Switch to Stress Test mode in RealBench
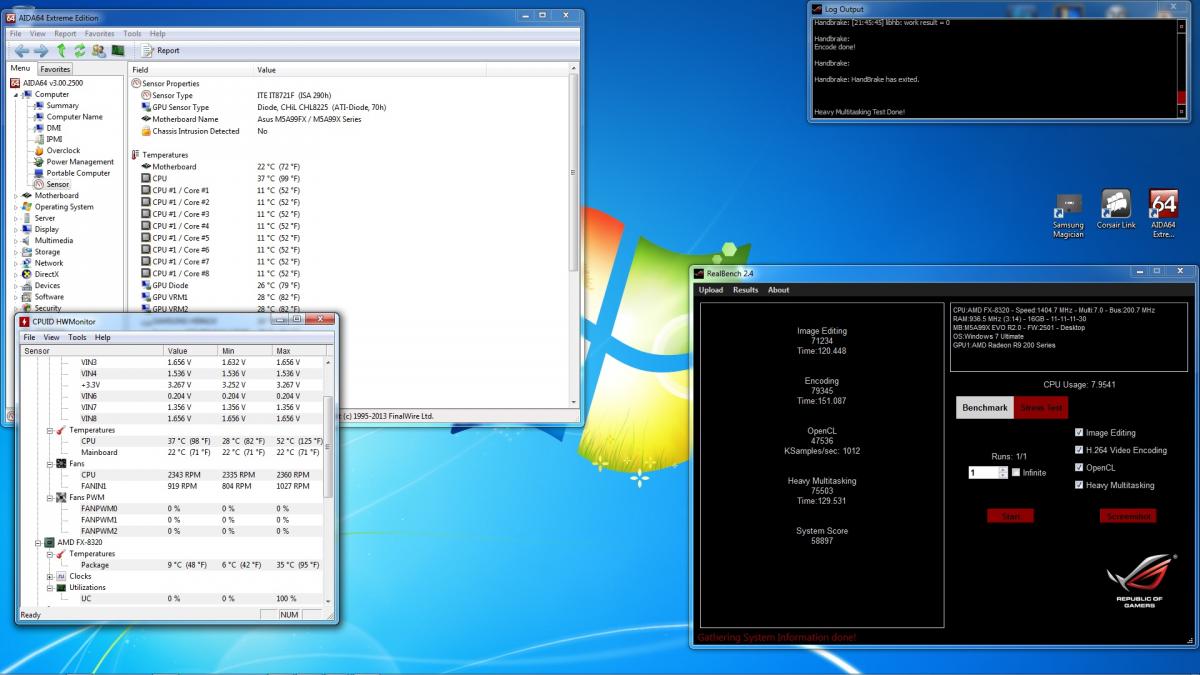The width and height of the screenshot is (1200, 675). pos(1041,408)
